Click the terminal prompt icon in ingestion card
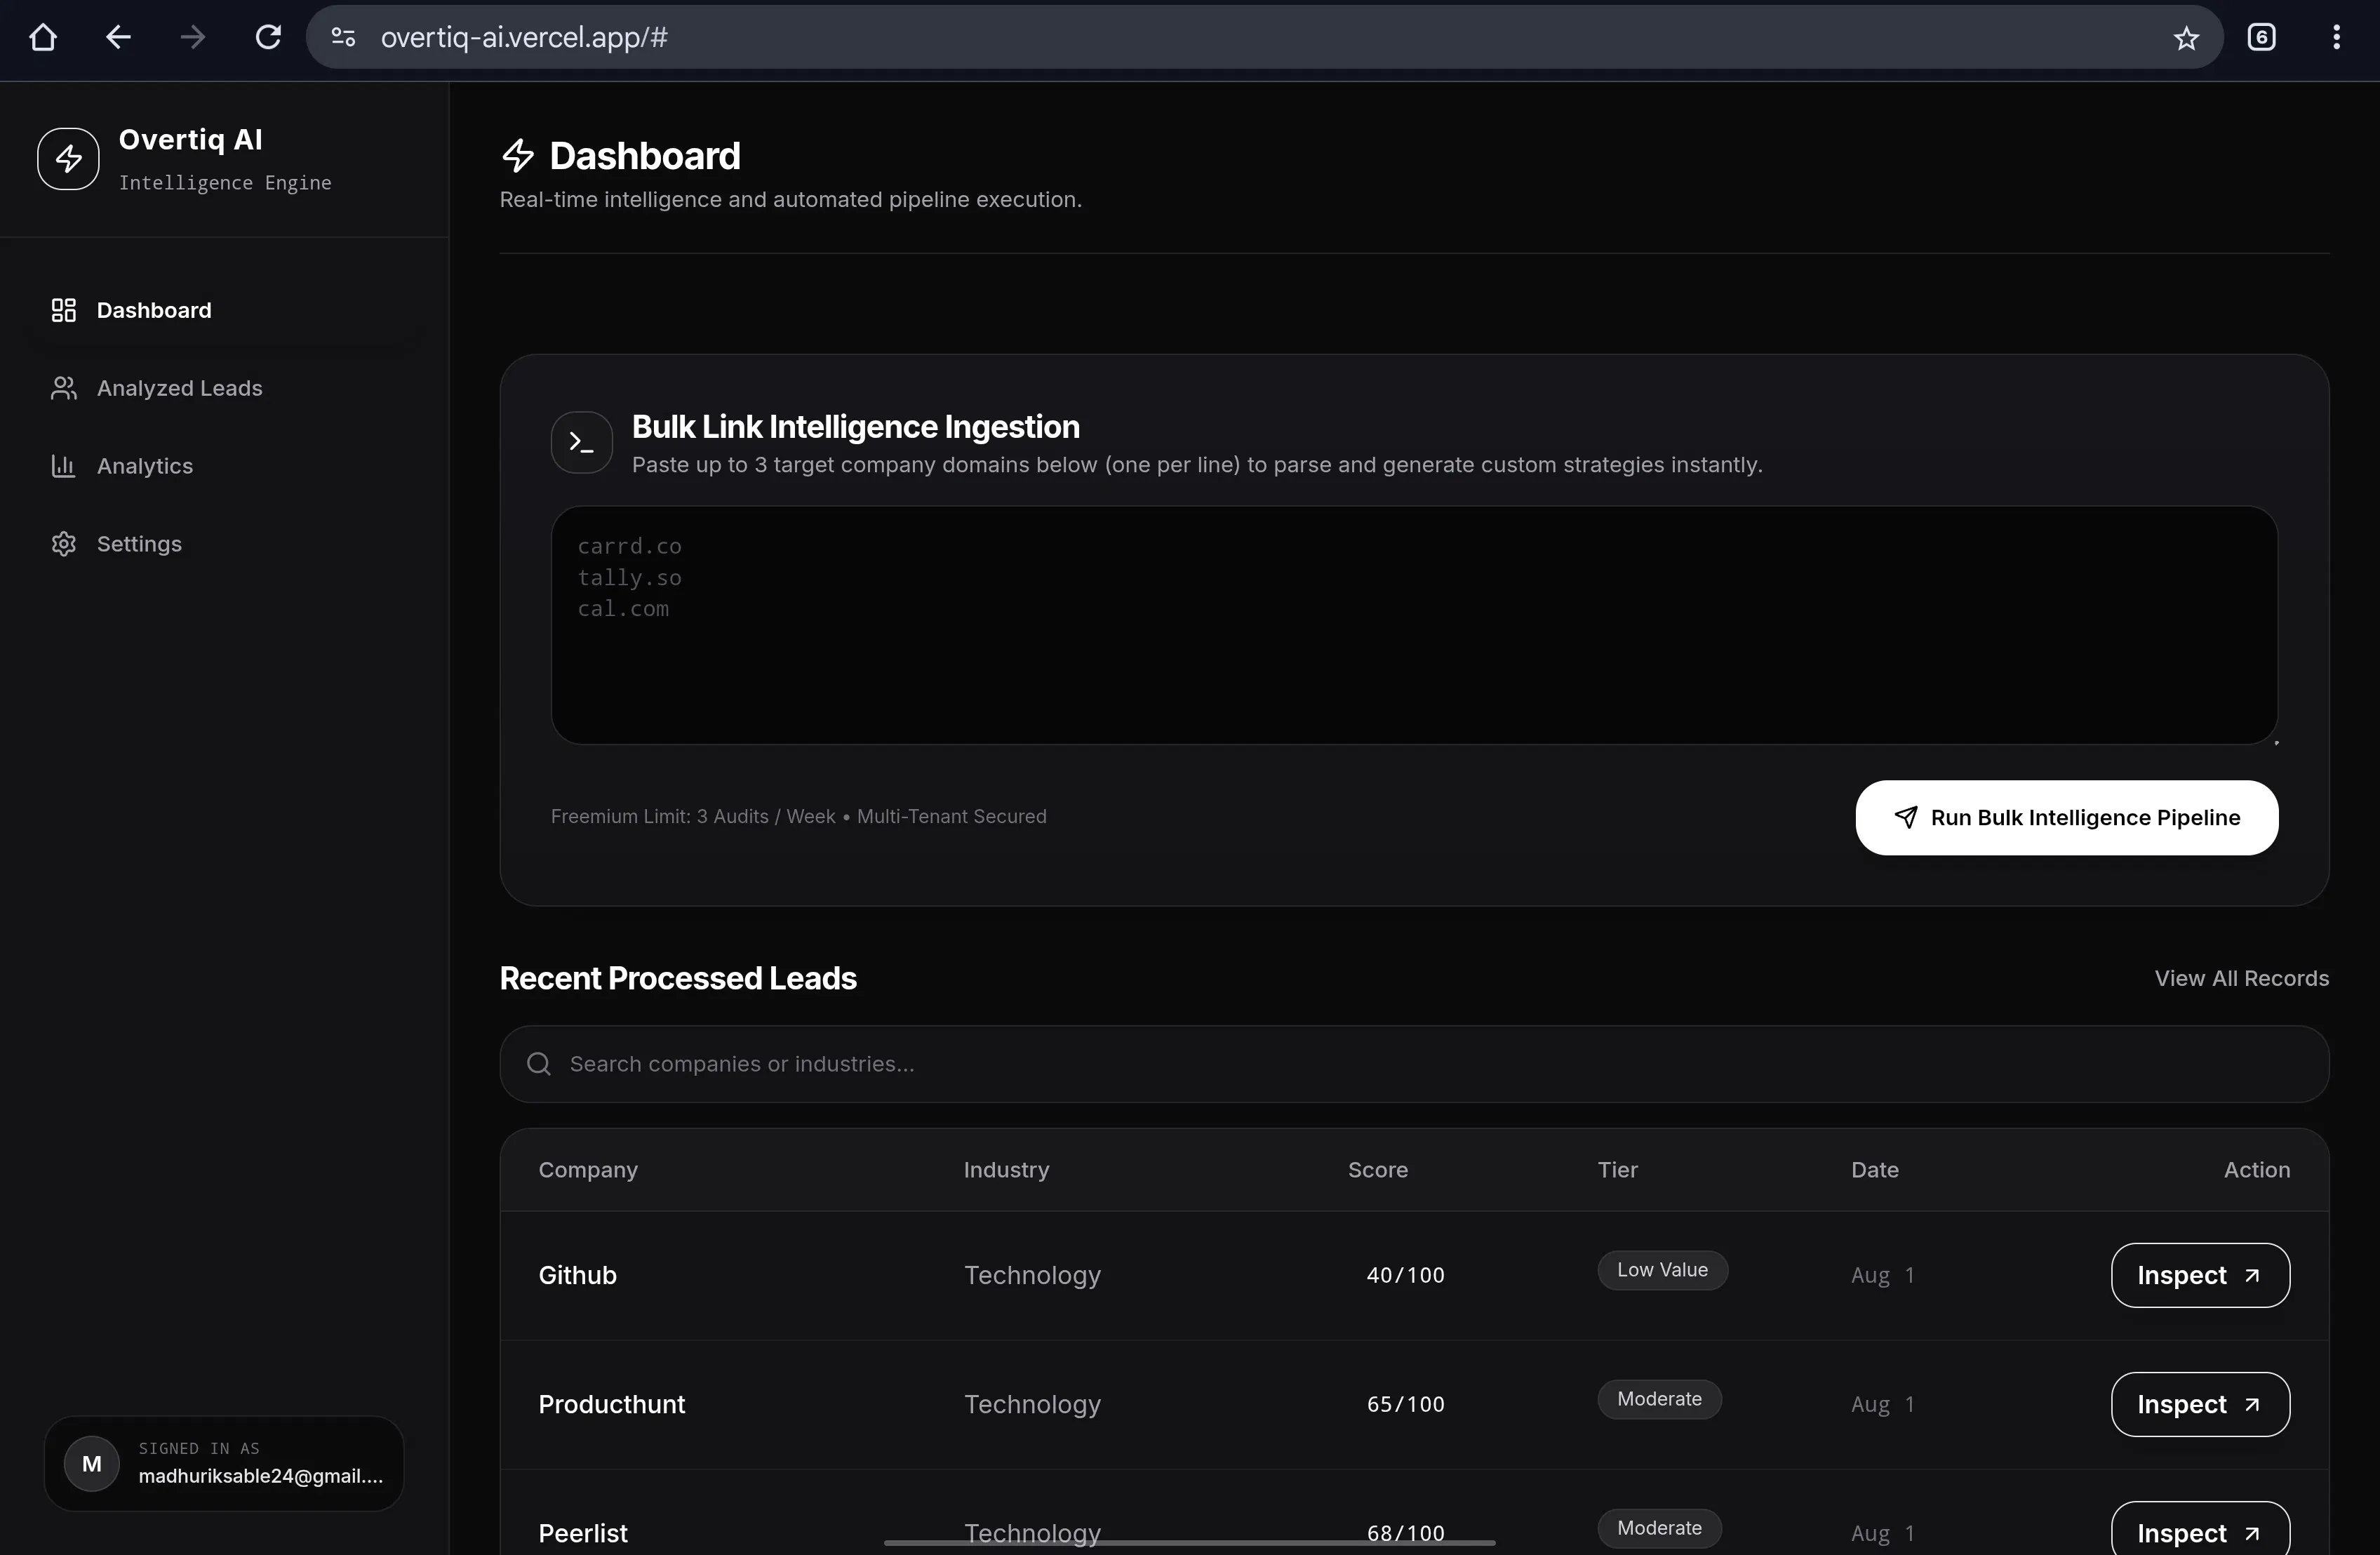 [x=582, y=442]
